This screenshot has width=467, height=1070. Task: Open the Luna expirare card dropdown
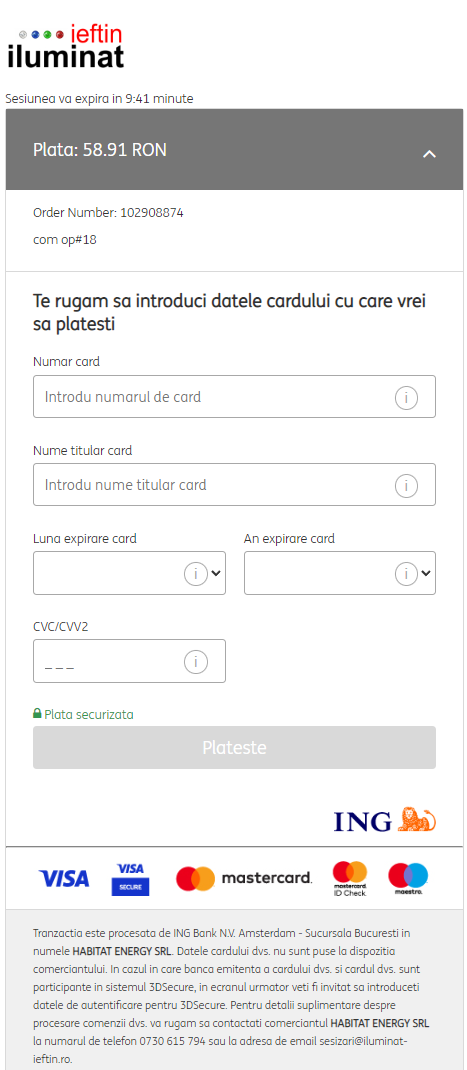(129, 573)
